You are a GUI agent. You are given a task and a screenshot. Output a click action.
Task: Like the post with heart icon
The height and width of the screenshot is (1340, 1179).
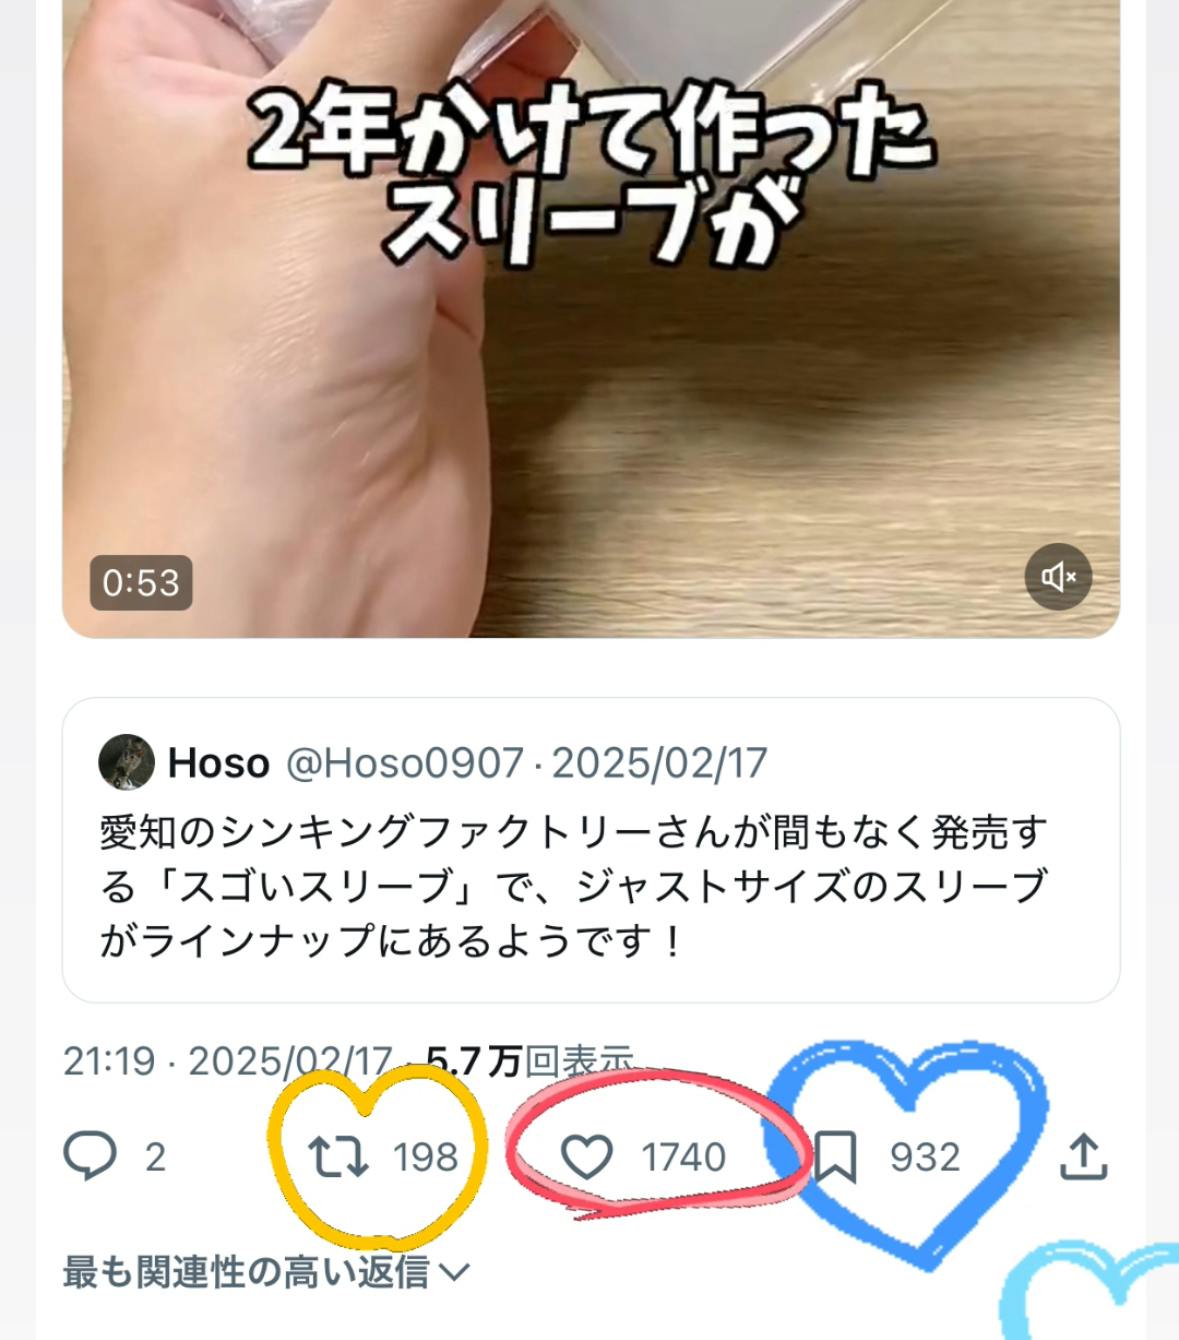click(x=587, y=1157)
